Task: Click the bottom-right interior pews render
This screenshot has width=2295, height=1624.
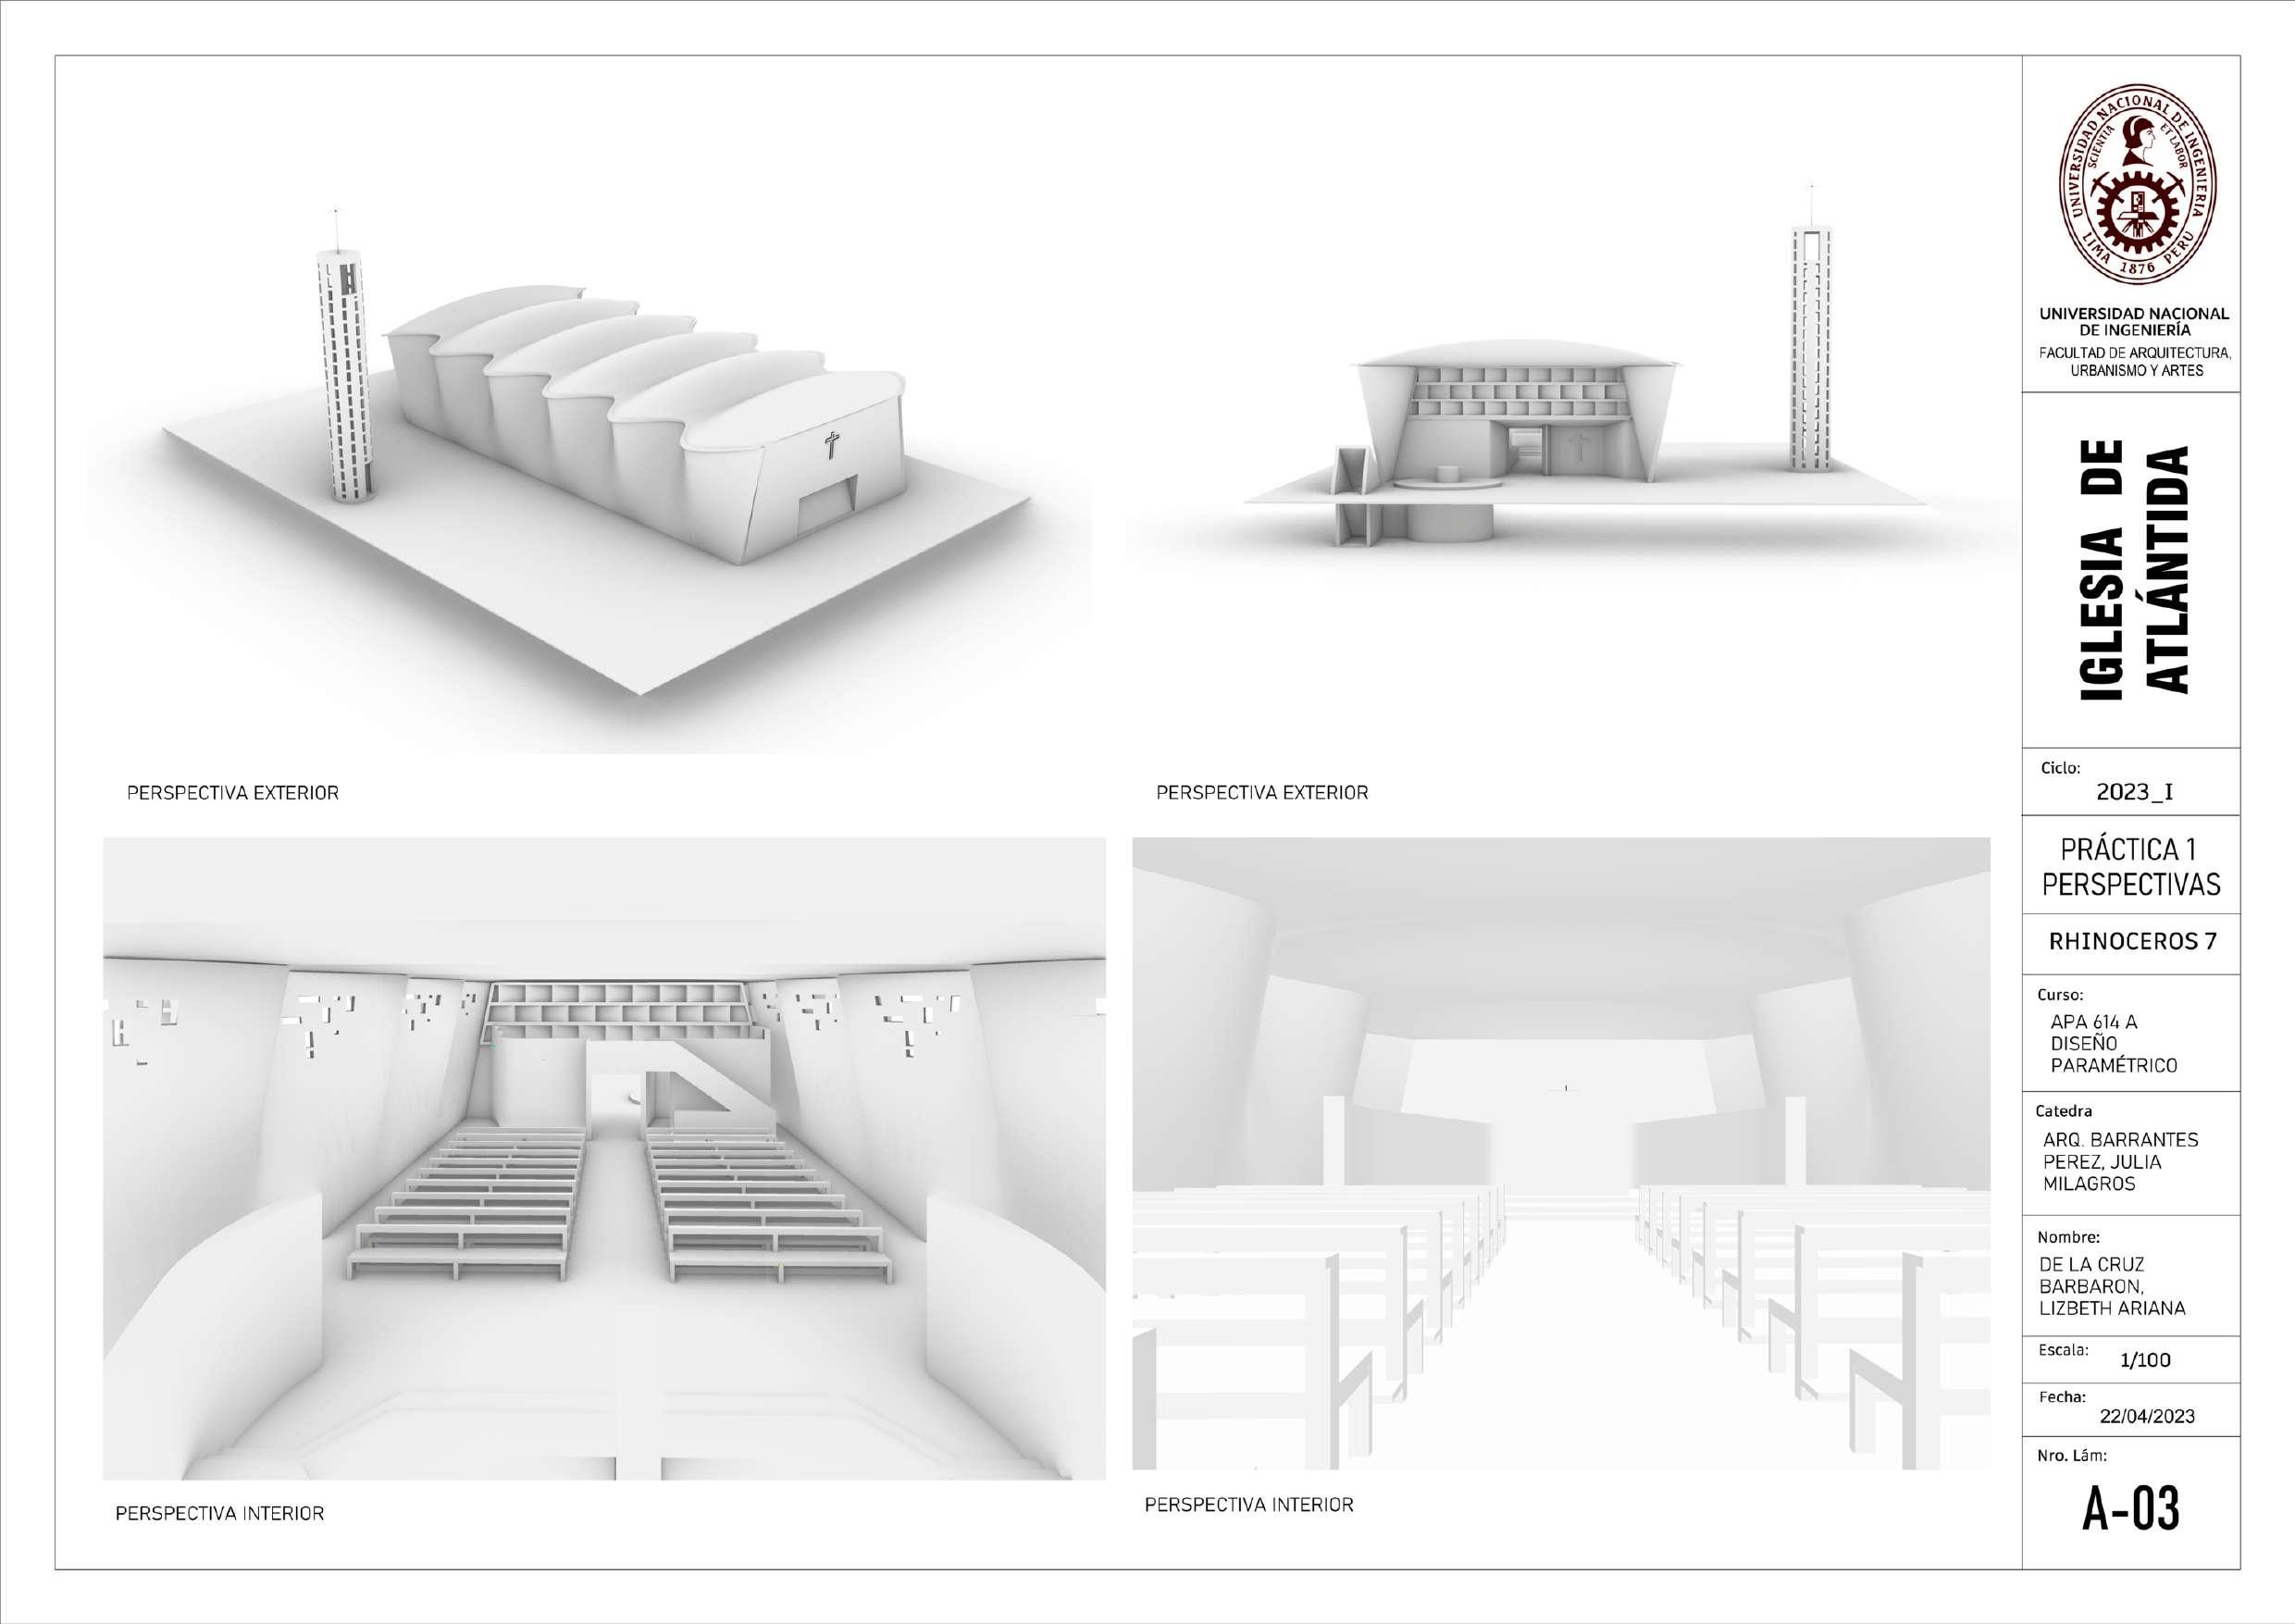Action: tap(1560, 1155)
